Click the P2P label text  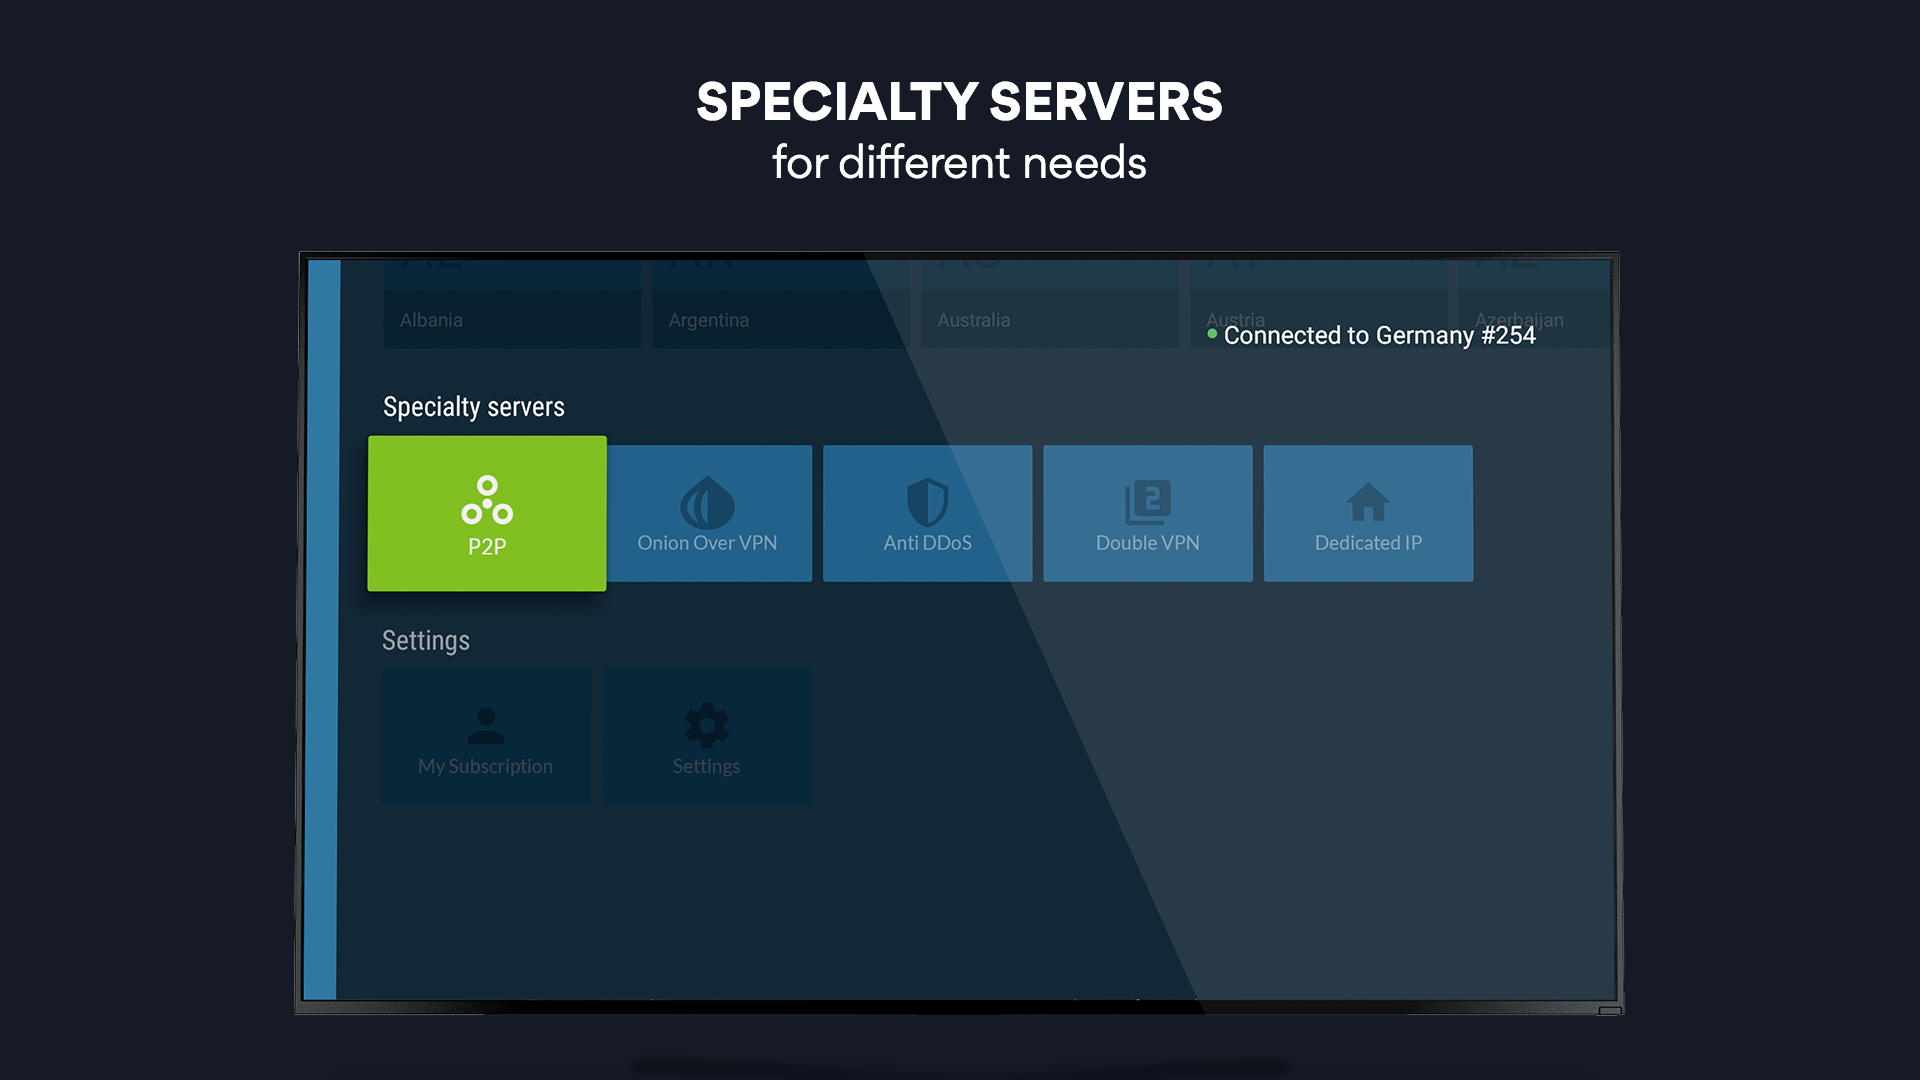(487, 547)
